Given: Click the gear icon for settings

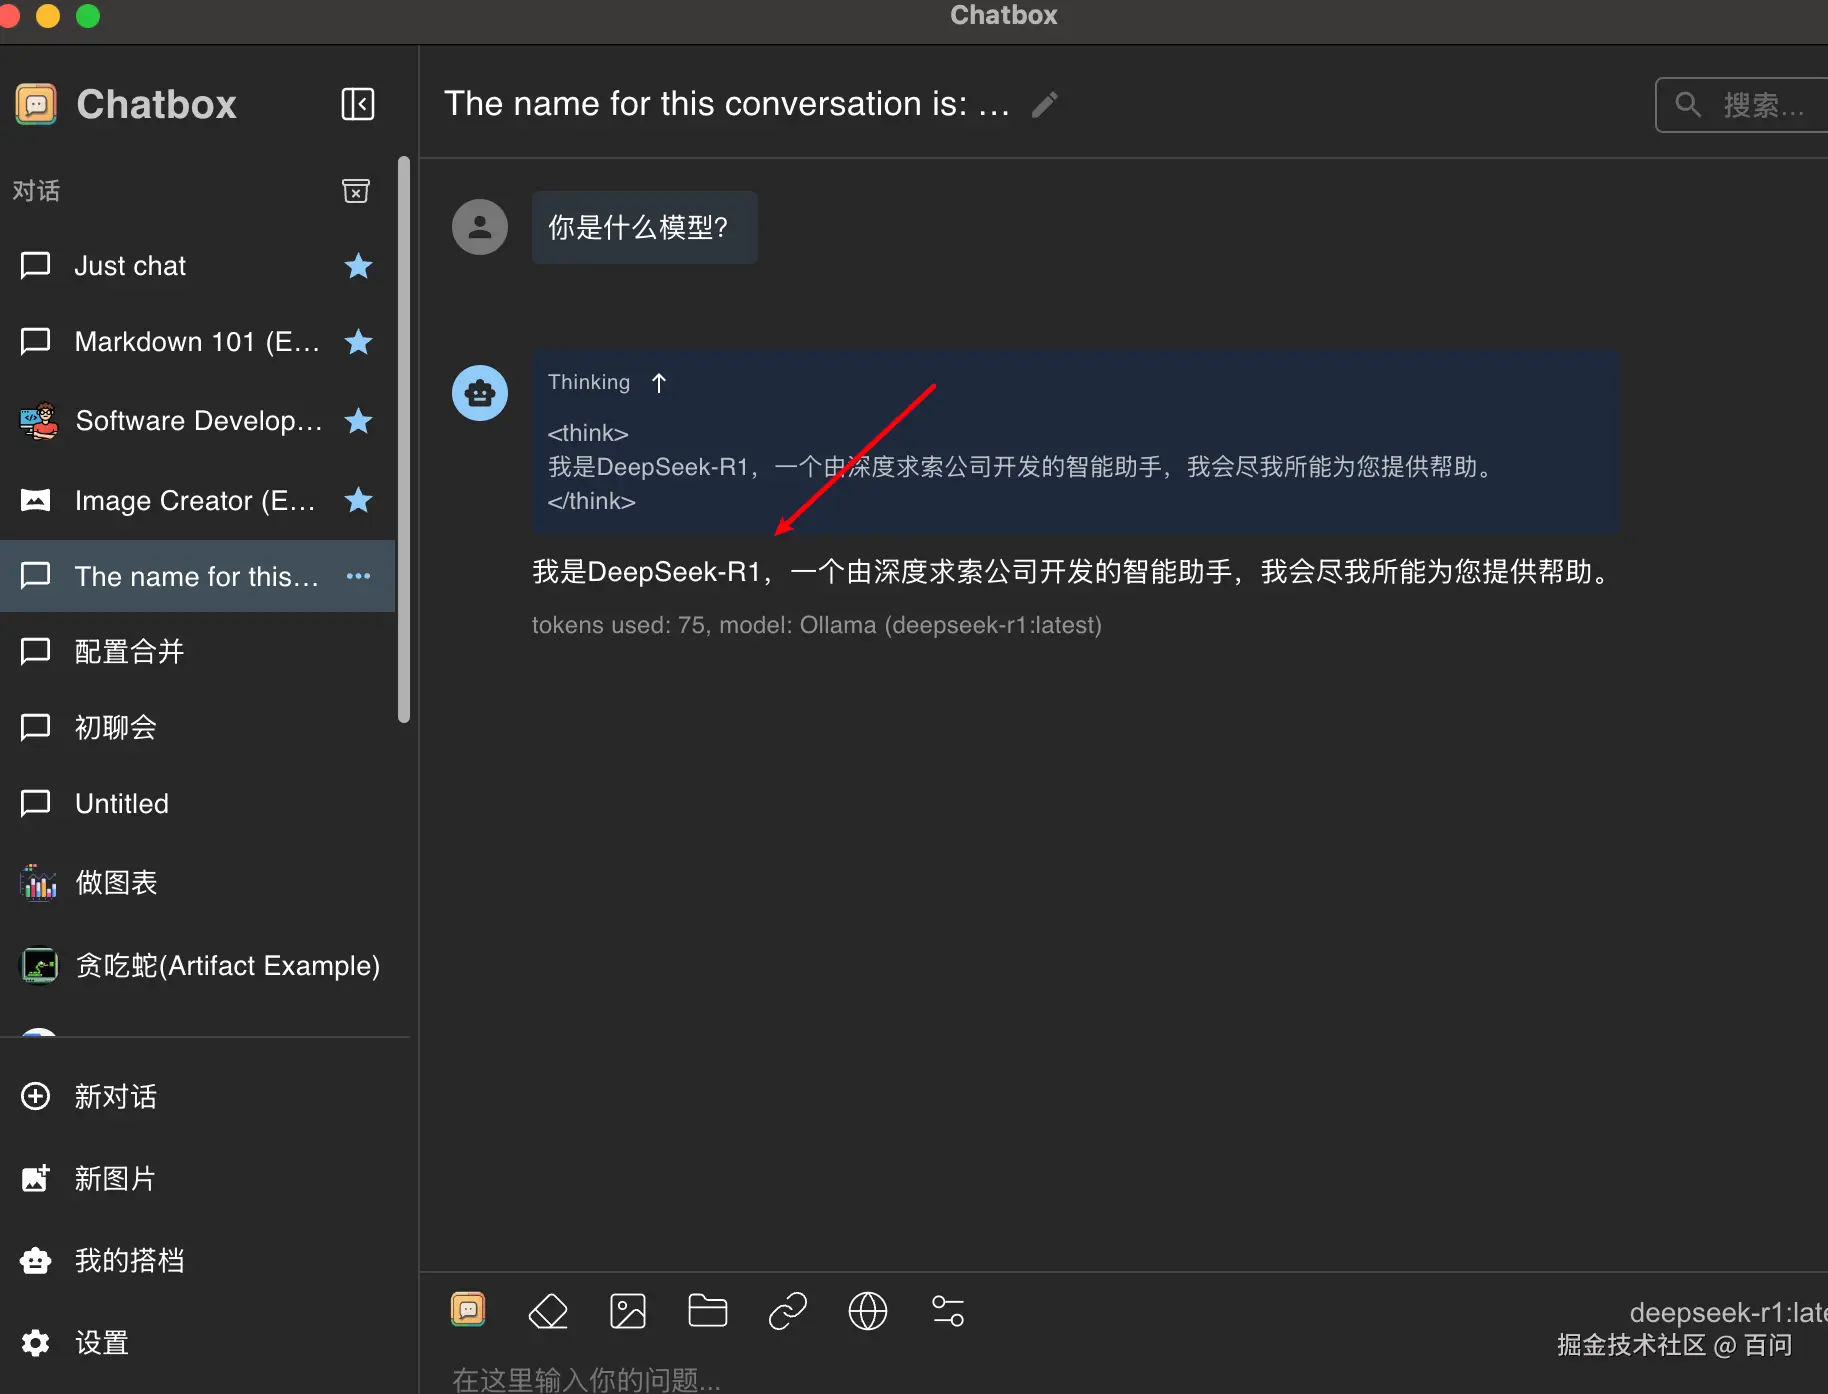Looking at the screenshot, I should (36, 1342).
